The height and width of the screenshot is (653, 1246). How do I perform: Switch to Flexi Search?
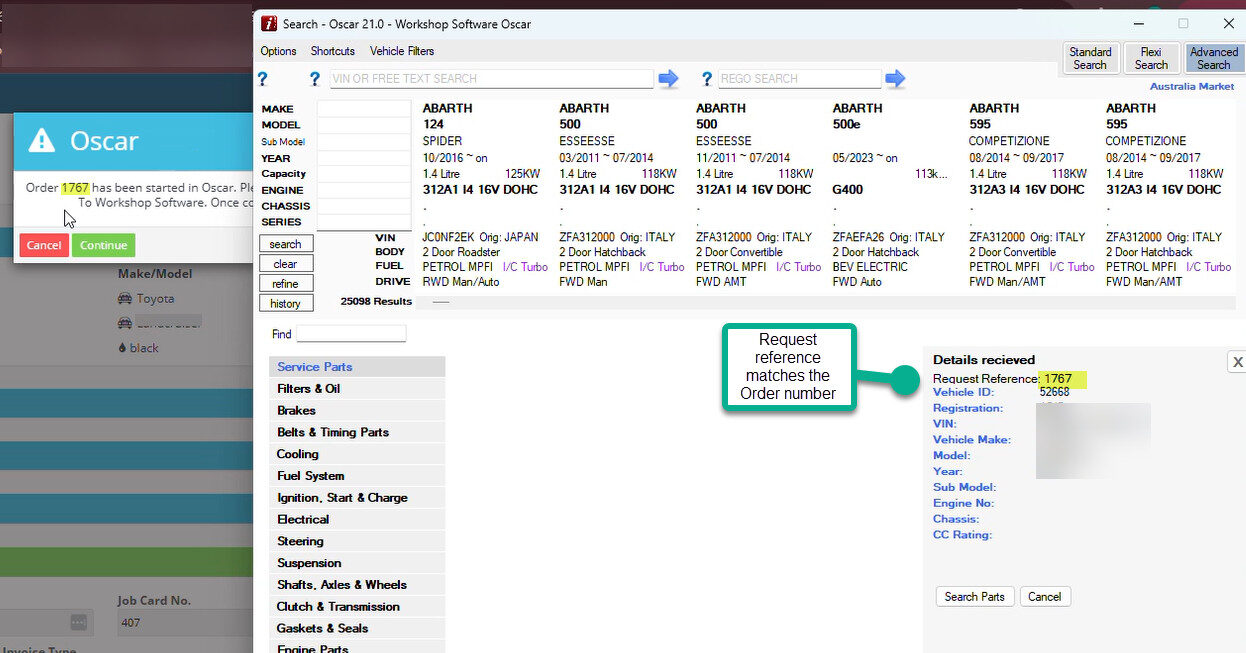1151,58
